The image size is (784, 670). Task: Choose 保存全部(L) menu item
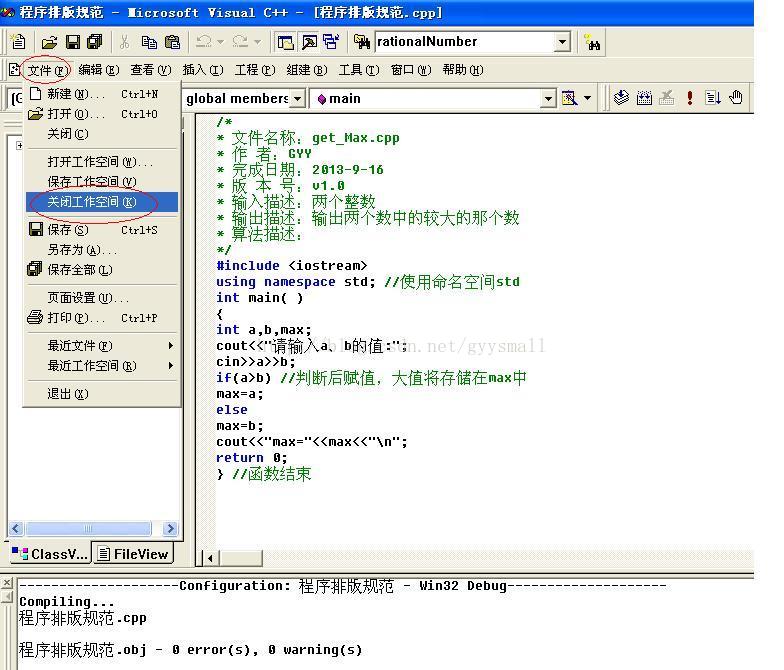pyautogui.click(x=102, y=270)
